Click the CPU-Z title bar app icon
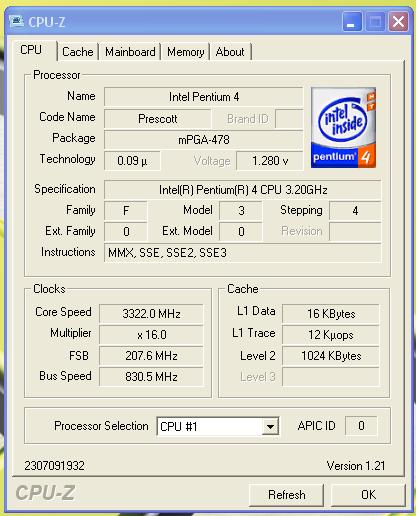This screenshot has width=417, height=516. [16, 22]
